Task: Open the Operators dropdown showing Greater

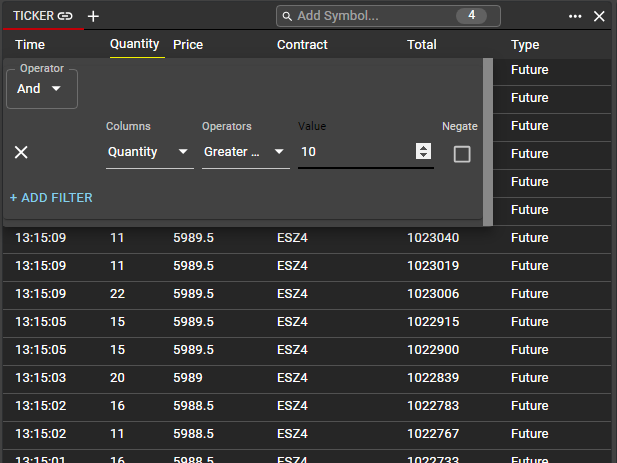Action: click(x=245, y=152)
